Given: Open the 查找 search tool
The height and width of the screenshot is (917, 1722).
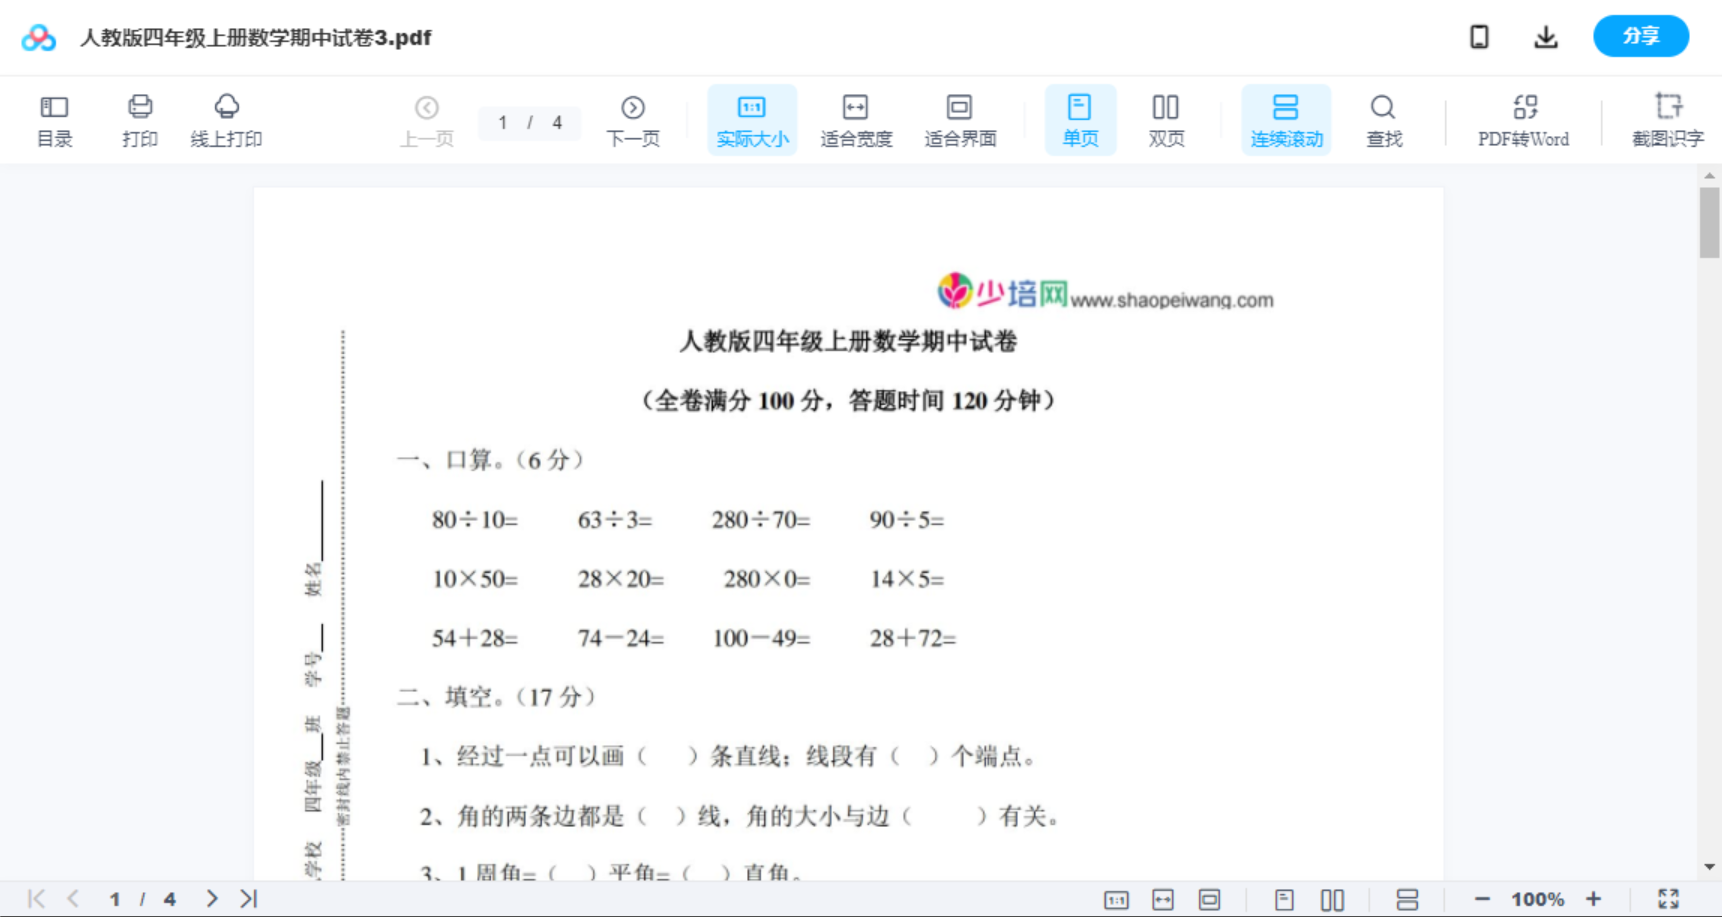Looking at the screenshot, I should [x=1384, y=119].
